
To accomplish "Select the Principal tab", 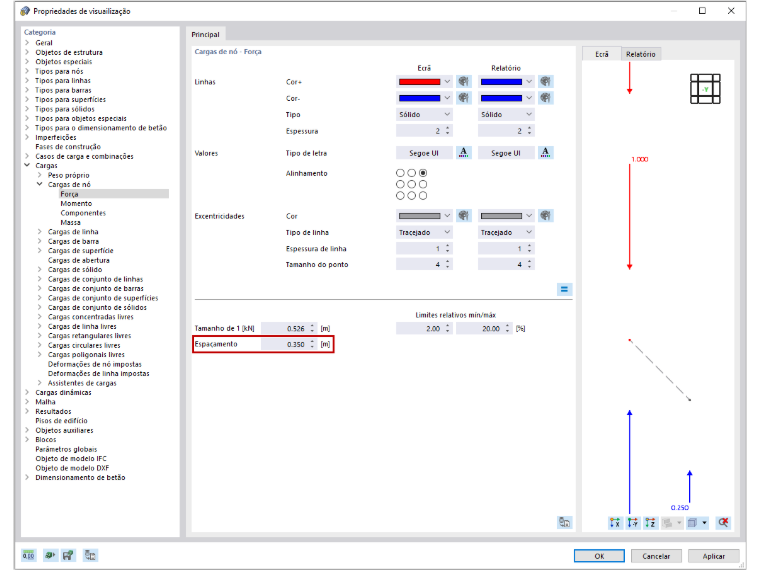I will pyautogui.click(x=205, y=34).
